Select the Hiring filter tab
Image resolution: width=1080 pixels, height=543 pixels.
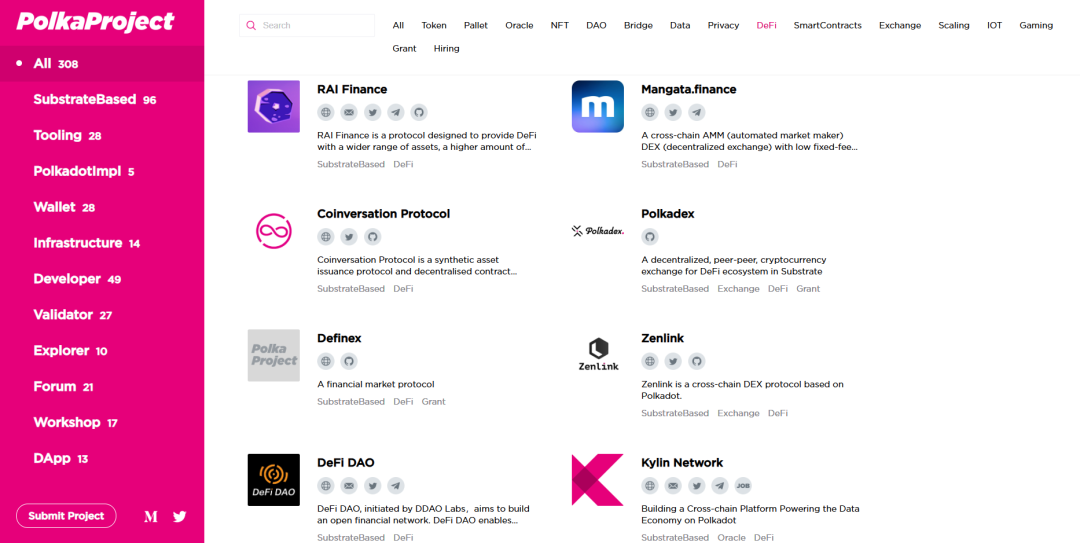pos(446,49)
